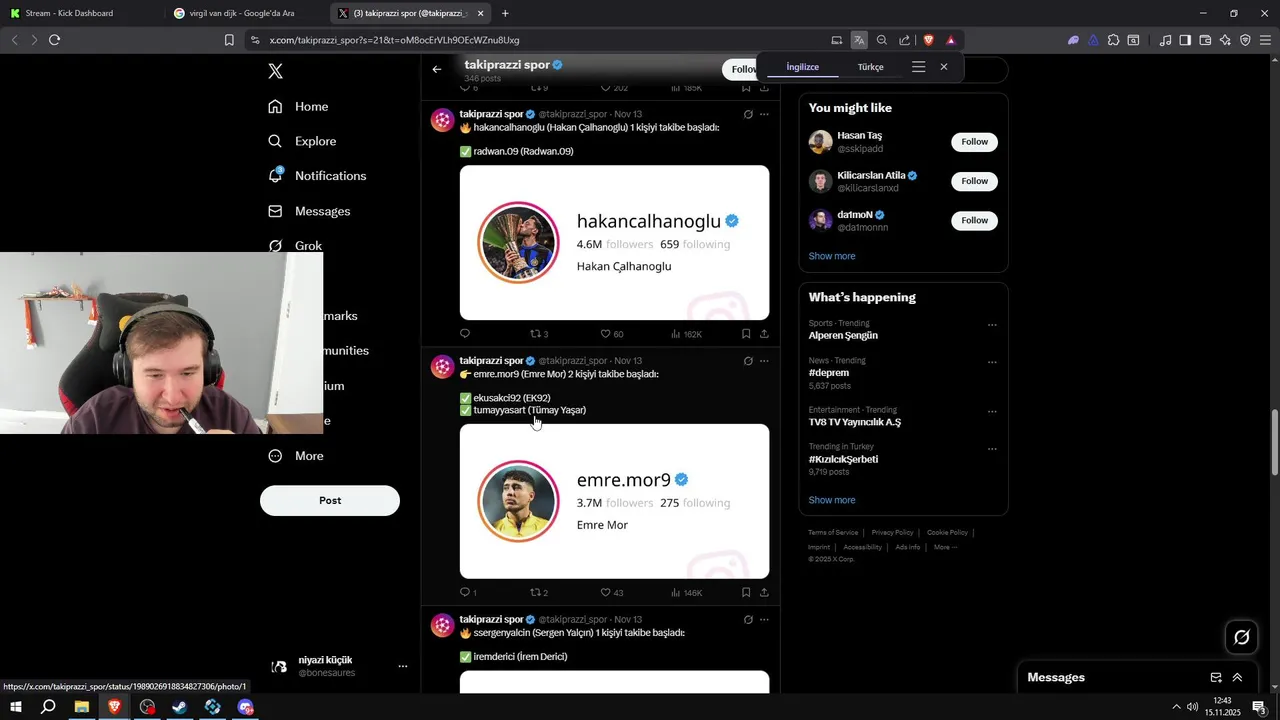
Task: Click the X logo in the sidebar
Action: pos(276,71)
